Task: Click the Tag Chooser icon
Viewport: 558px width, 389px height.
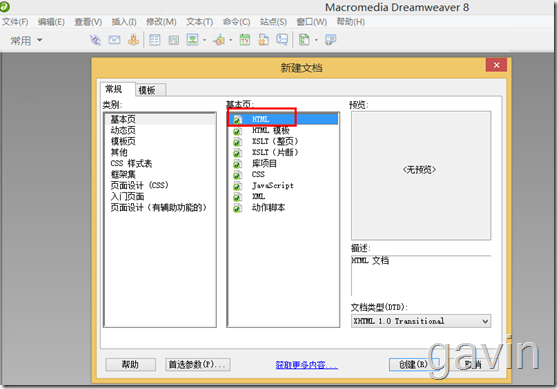Action: coord(330,40)
